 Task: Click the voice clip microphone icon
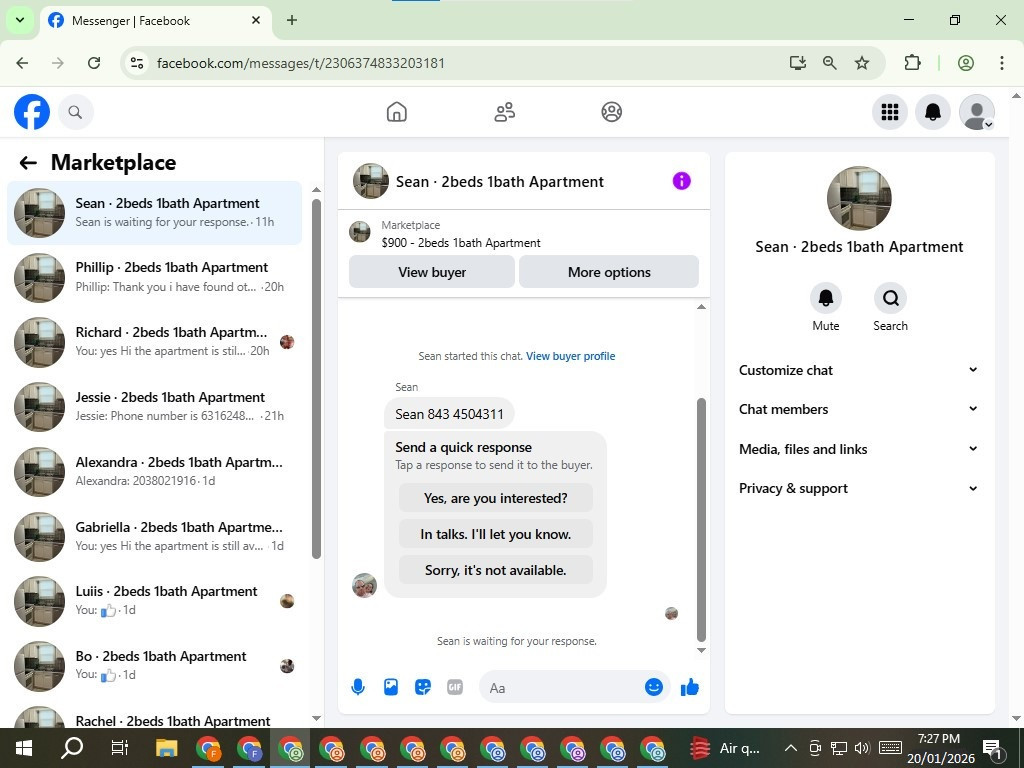coord(358,687)
